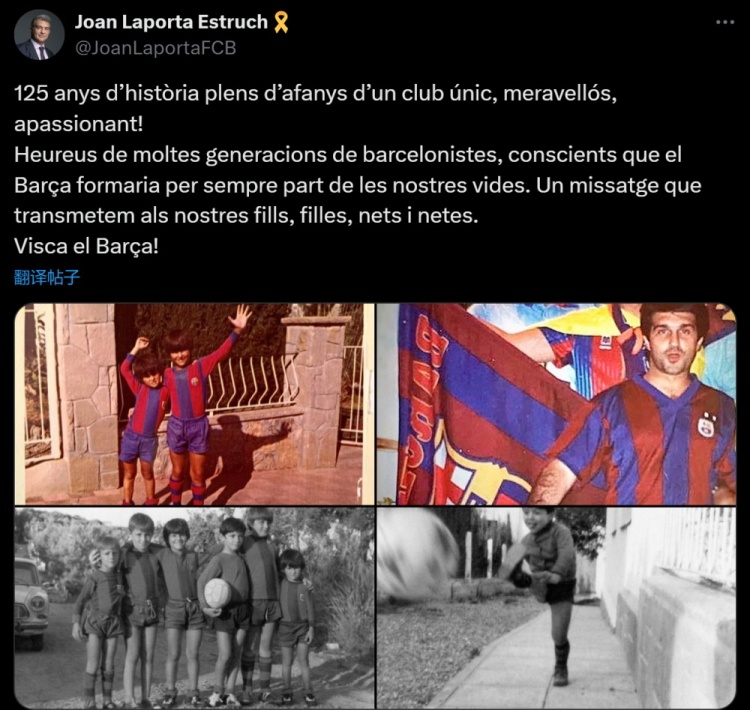Screen dimensions: 750x710
Task: Open the Joan Laporta Estruch display name
Action: (x=171, y=22)
